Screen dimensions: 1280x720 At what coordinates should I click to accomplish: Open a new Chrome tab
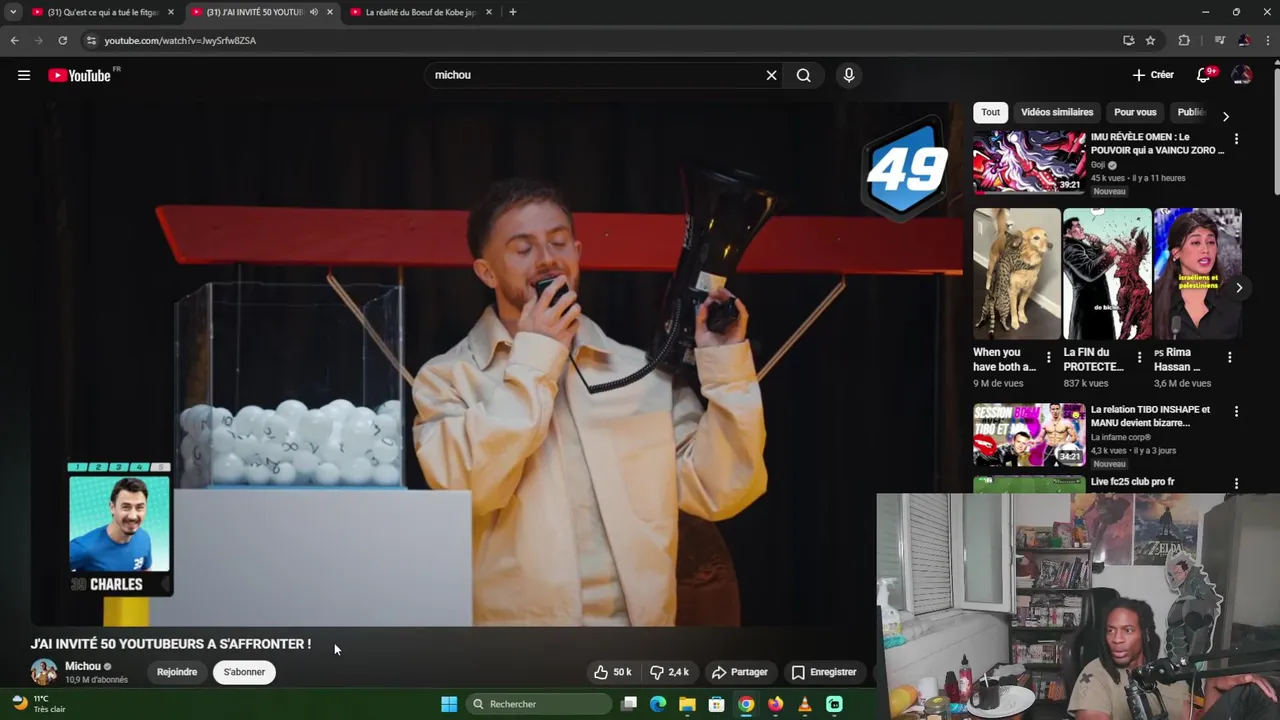click(x=512, y=12)
